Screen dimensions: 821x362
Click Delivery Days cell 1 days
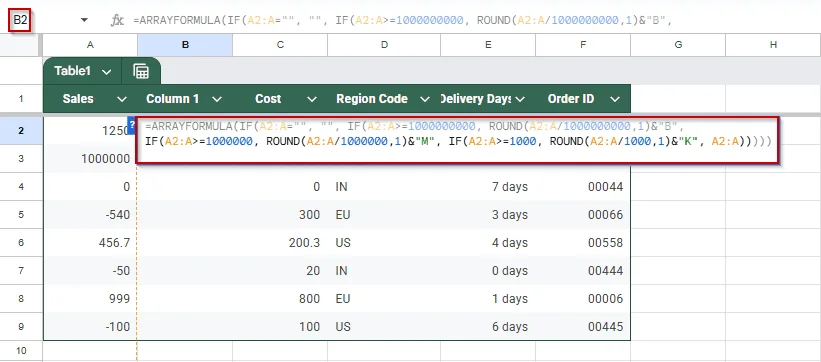point(488,299)
